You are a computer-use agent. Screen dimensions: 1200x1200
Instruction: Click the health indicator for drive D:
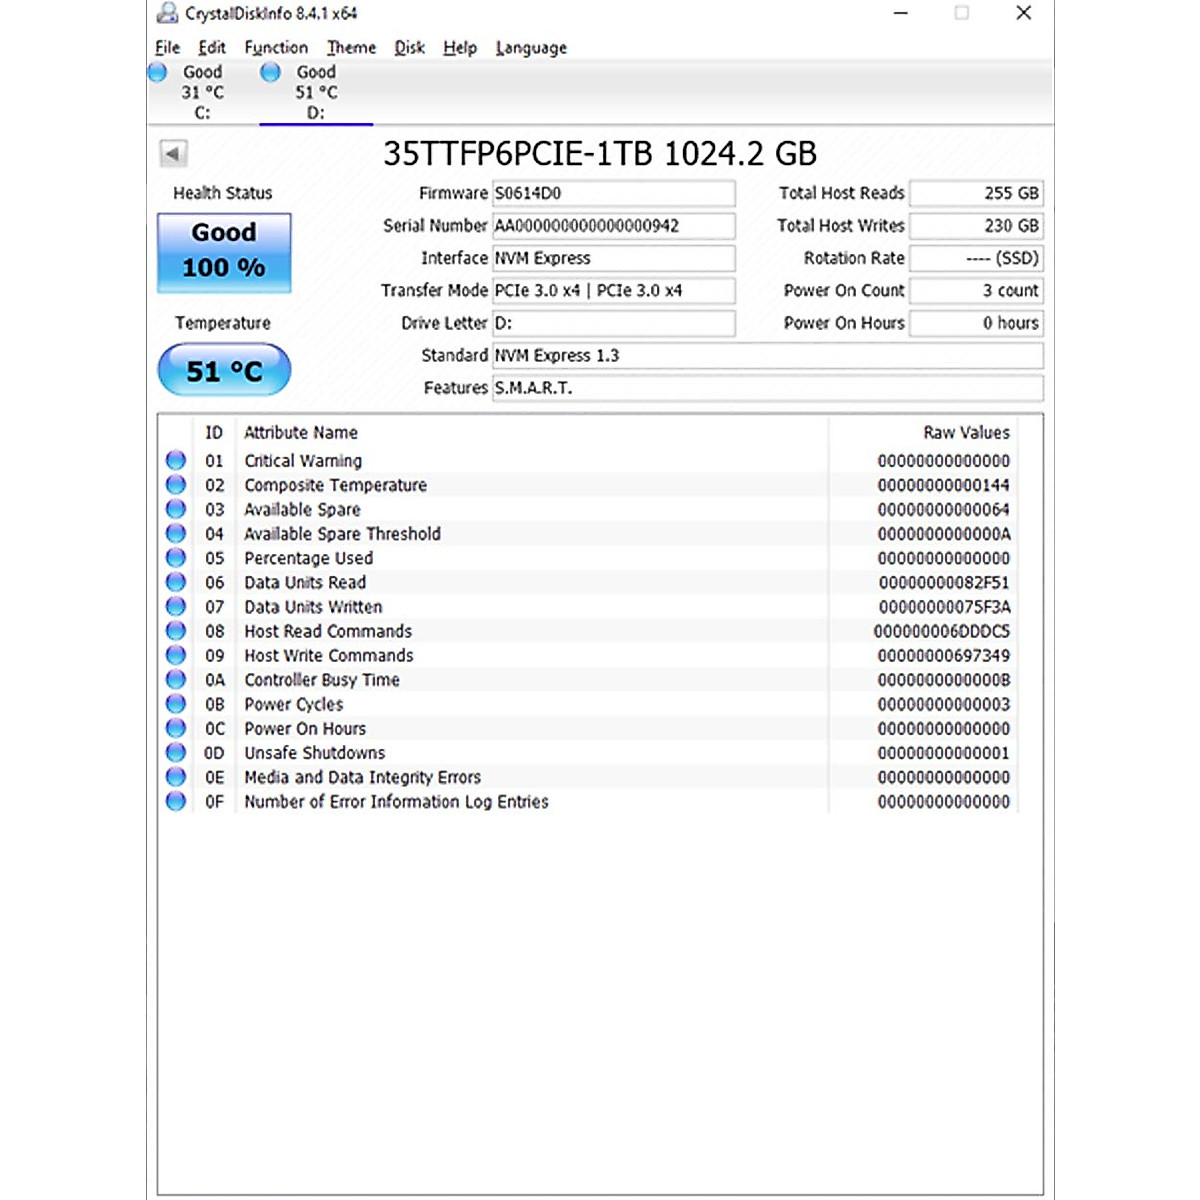tap(269, 71)
